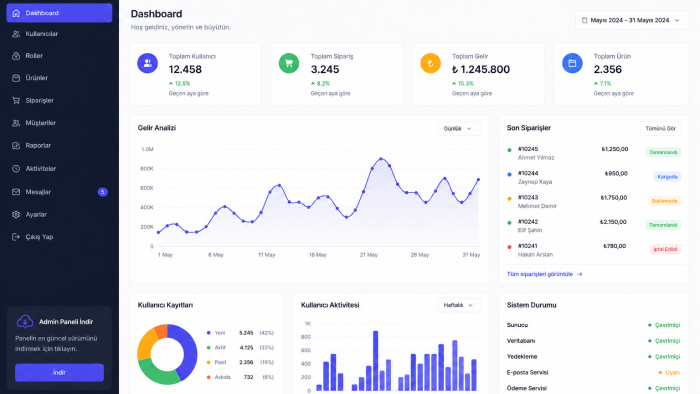Click the Çıkış Yap logout icon
The width and height of the screenshot is (700, 394).
(x=16, y=237)
